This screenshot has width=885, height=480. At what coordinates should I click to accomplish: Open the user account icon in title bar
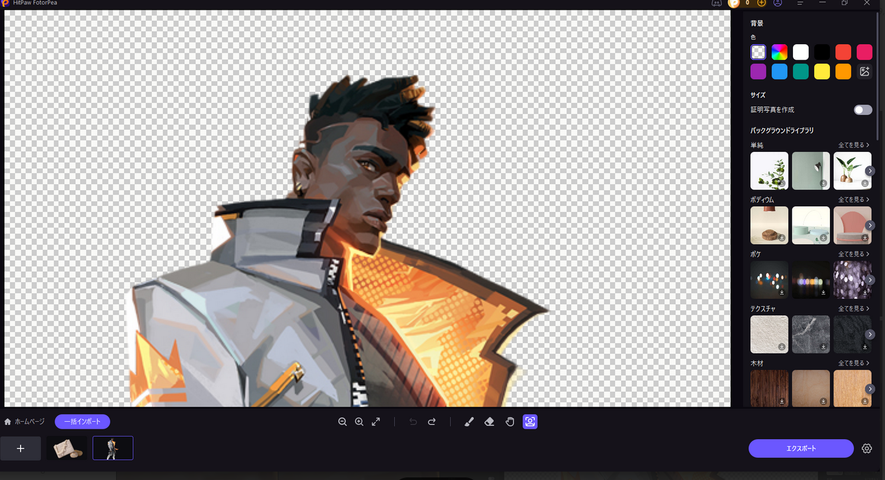pos(778,3)
